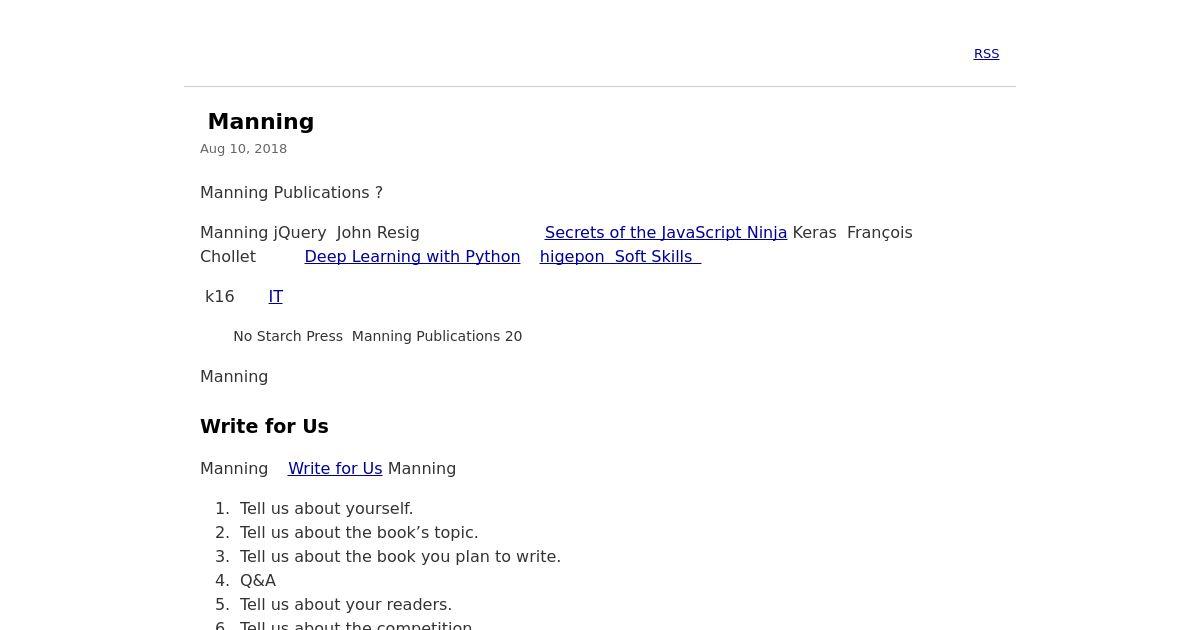Screen dimensions: 1200x630
Task: Follow the Deep Learning with Python link
Action: [412, 256]
